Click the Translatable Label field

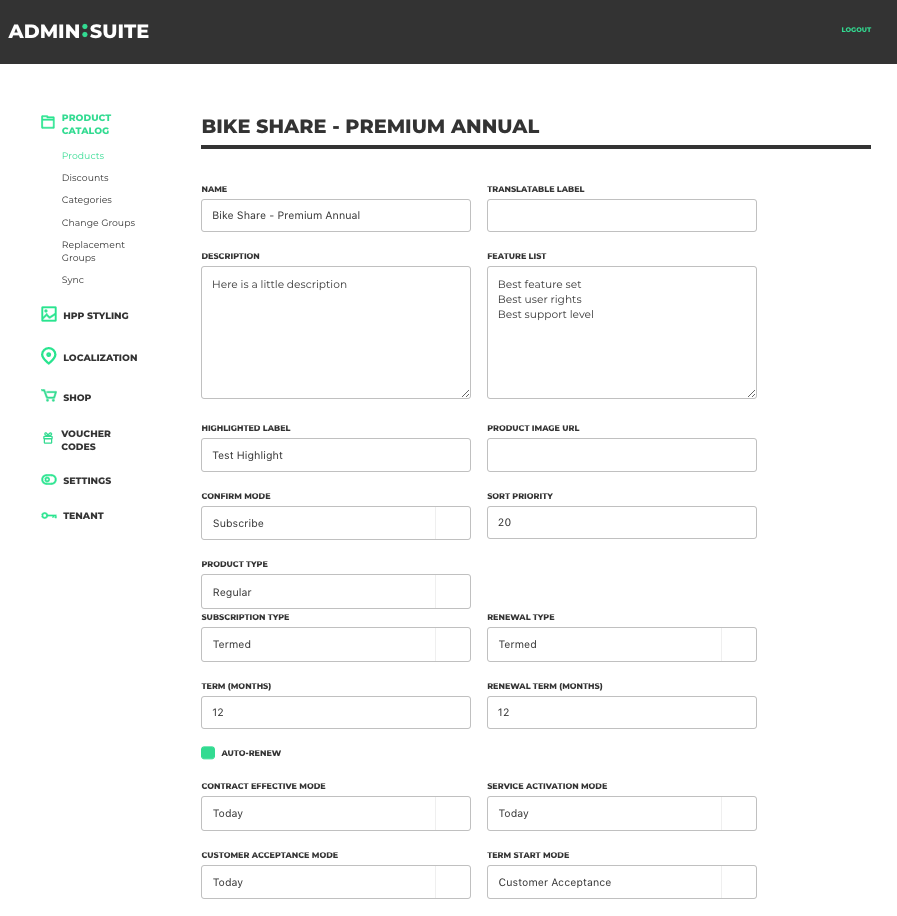(x=622, y=216)
